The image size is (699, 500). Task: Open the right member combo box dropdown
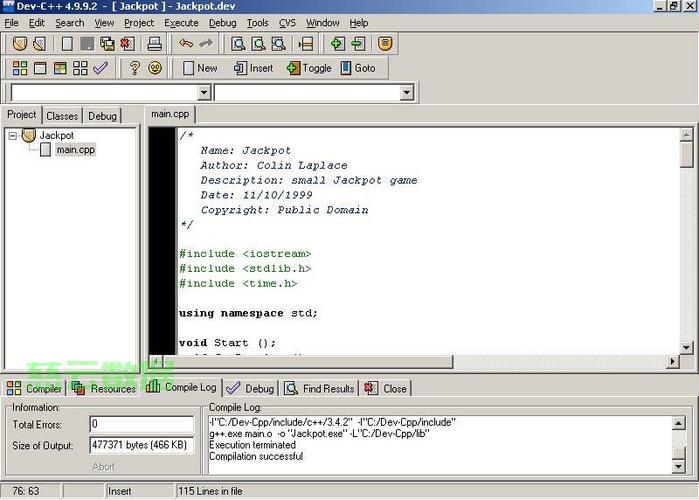coord(407,93)
